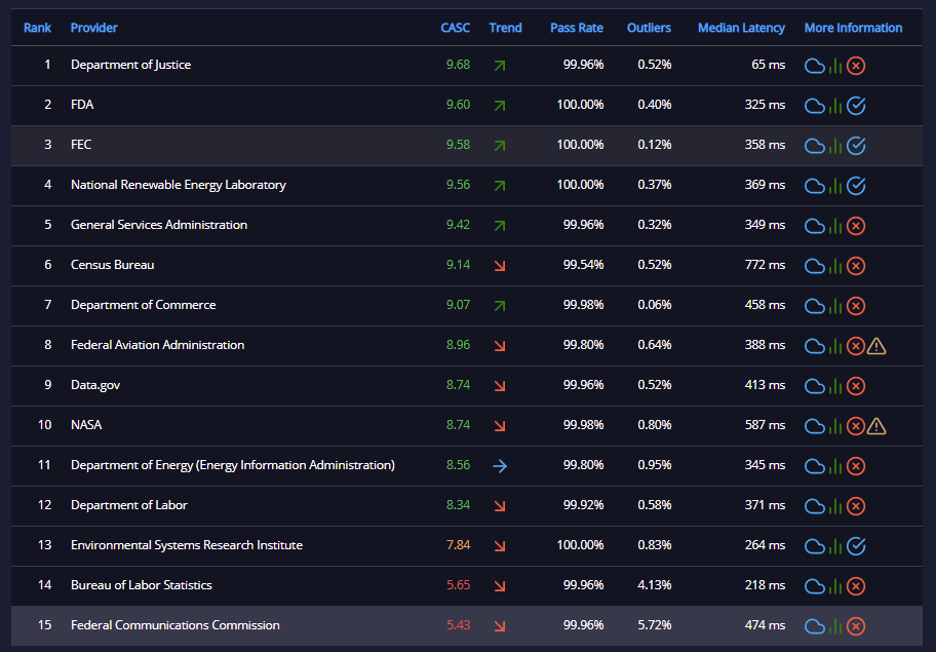936x652 pixels.
Task: Click pass rate value 99.54%
Action: 583,265
